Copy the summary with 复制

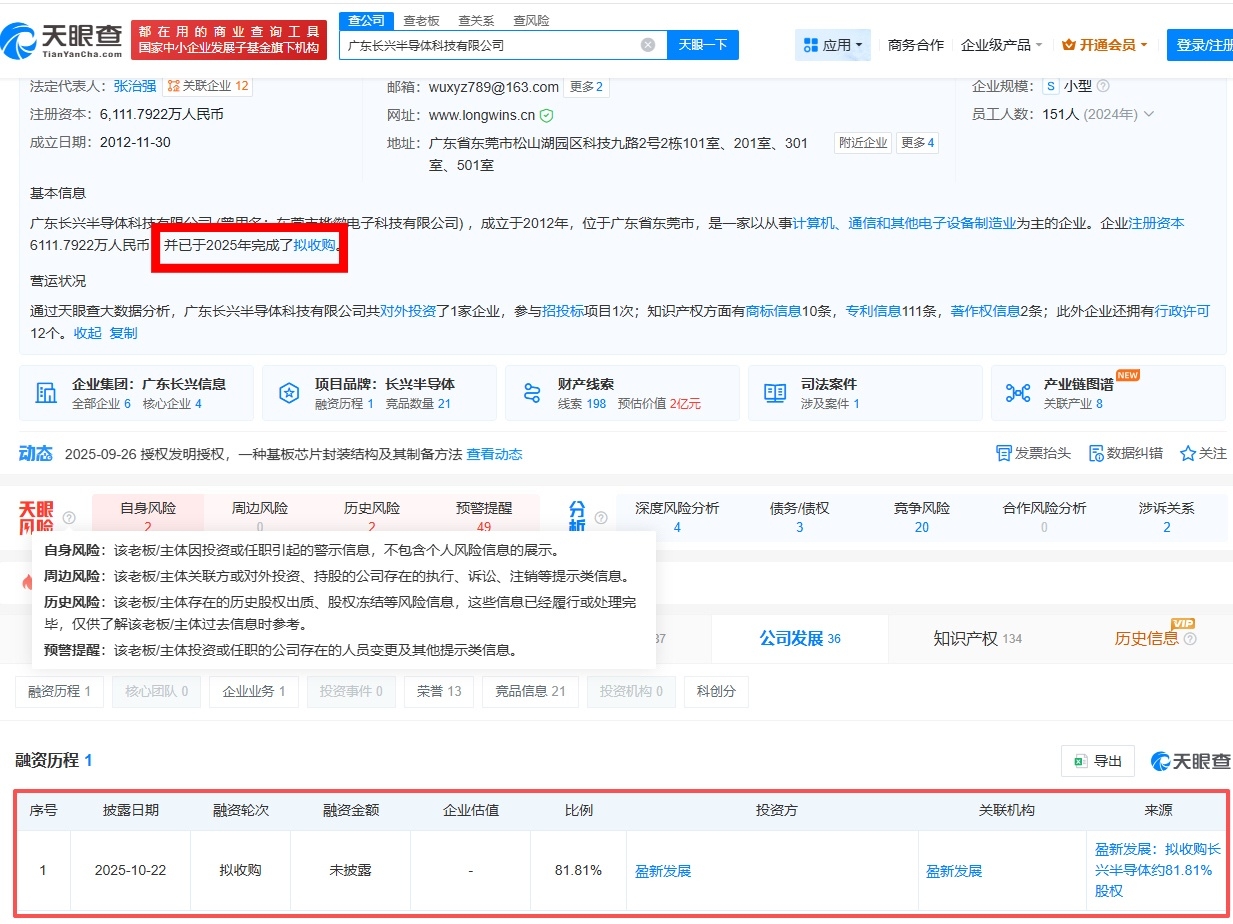click(x=123, y=333)
